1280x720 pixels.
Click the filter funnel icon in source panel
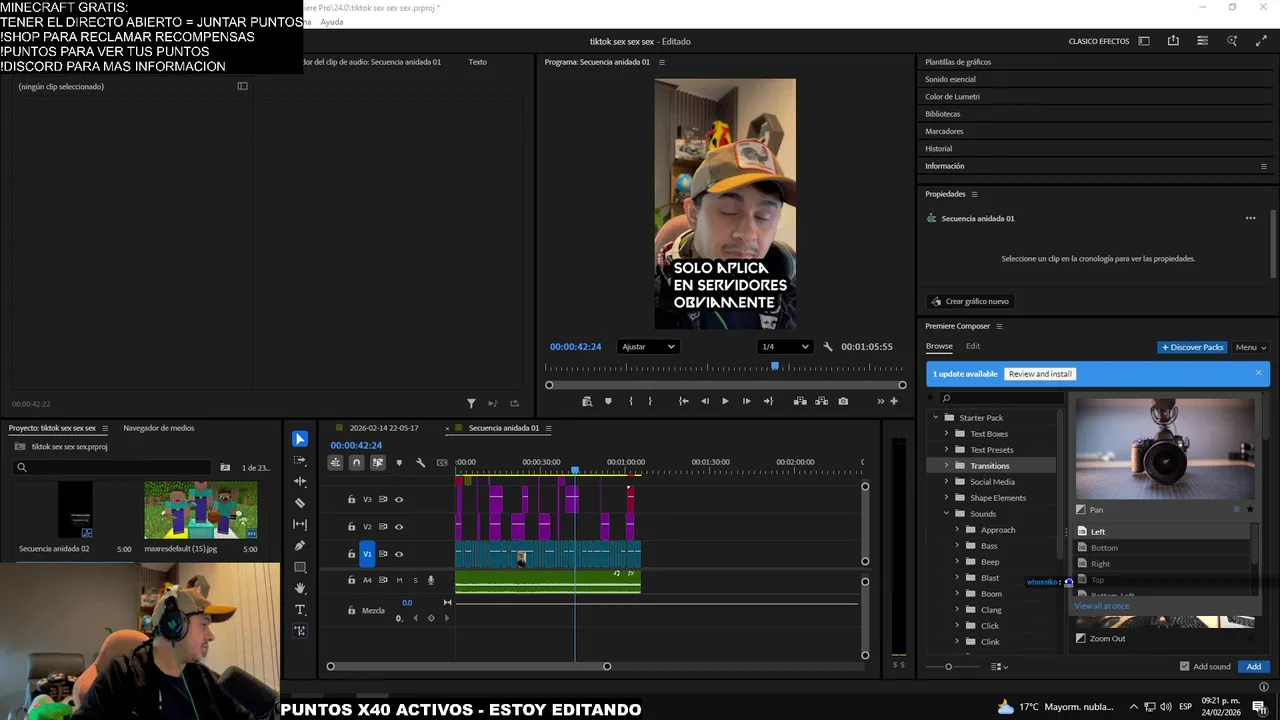click(471, 403)
